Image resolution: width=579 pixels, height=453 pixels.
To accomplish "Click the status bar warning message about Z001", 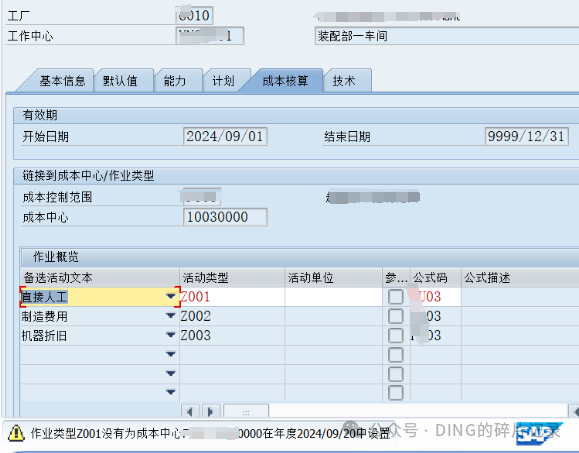I will (210, 433).
